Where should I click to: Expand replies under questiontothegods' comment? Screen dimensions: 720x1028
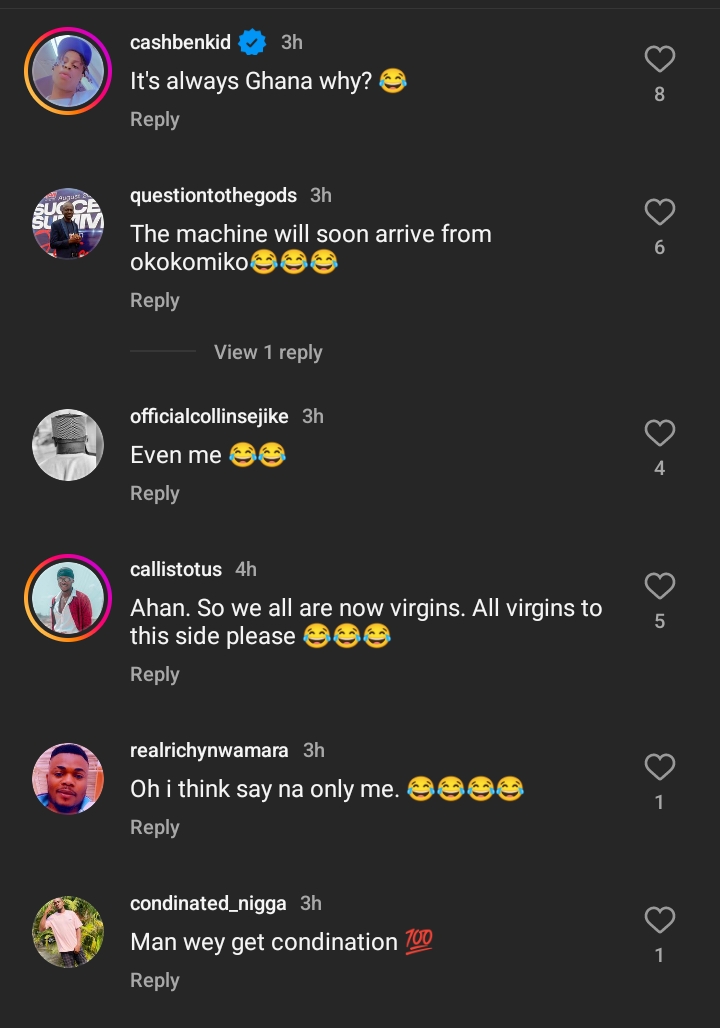266,352
